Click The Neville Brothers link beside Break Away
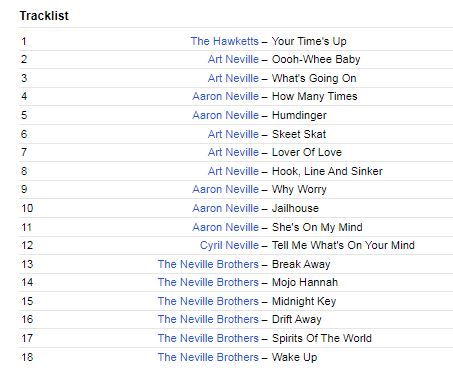 click(208, 264)
